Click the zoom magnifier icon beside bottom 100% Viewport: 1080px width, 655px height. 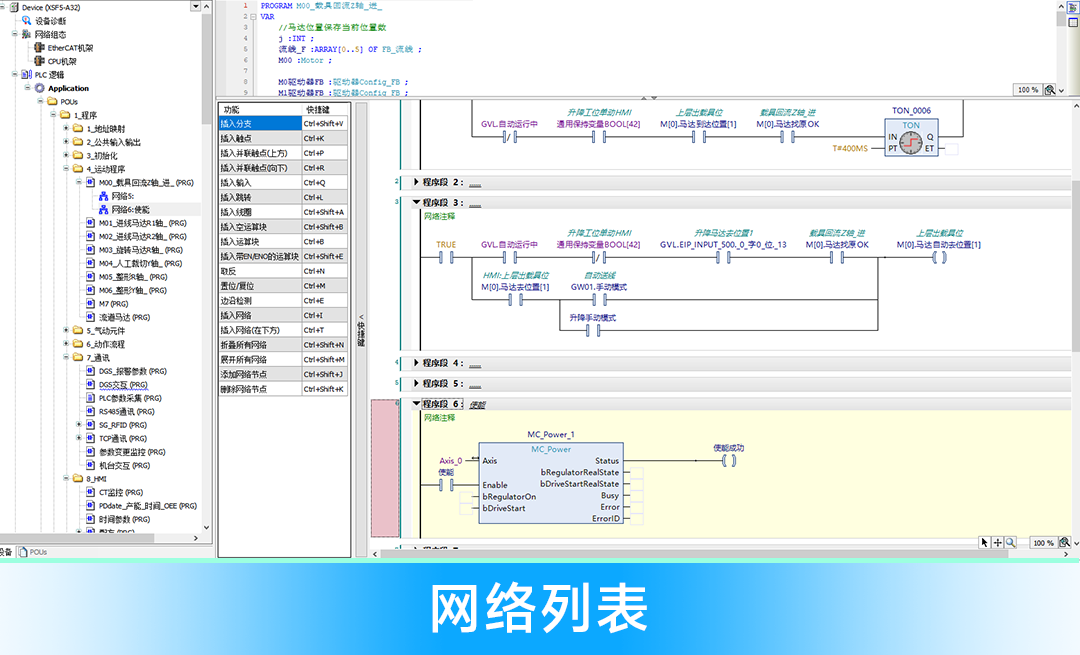pos(1067,543)
